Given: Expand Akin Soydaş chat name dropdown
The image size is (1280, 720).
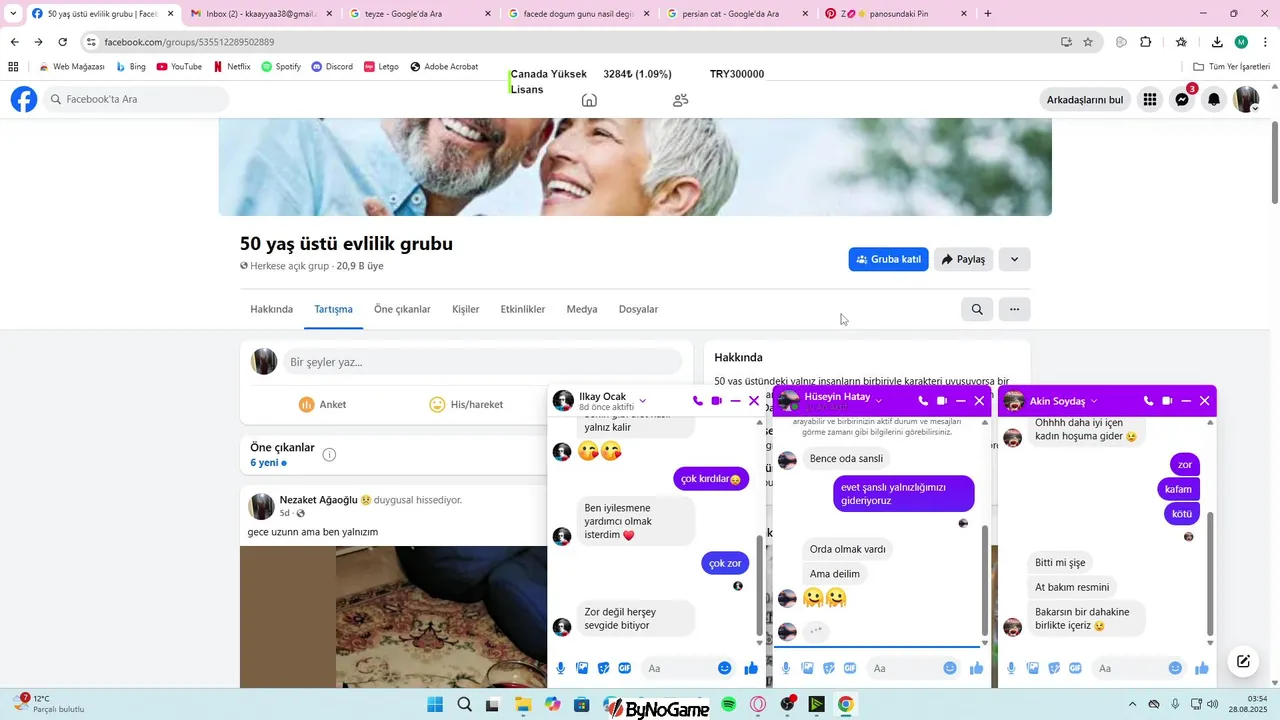Looking at the screenshot, I should click(x=1094, y=401).
